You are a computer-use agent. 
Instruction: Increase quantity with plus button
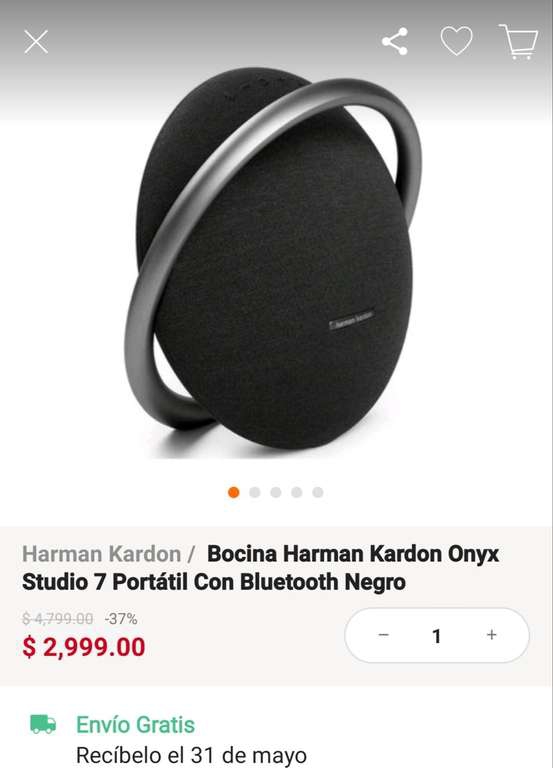492,635
